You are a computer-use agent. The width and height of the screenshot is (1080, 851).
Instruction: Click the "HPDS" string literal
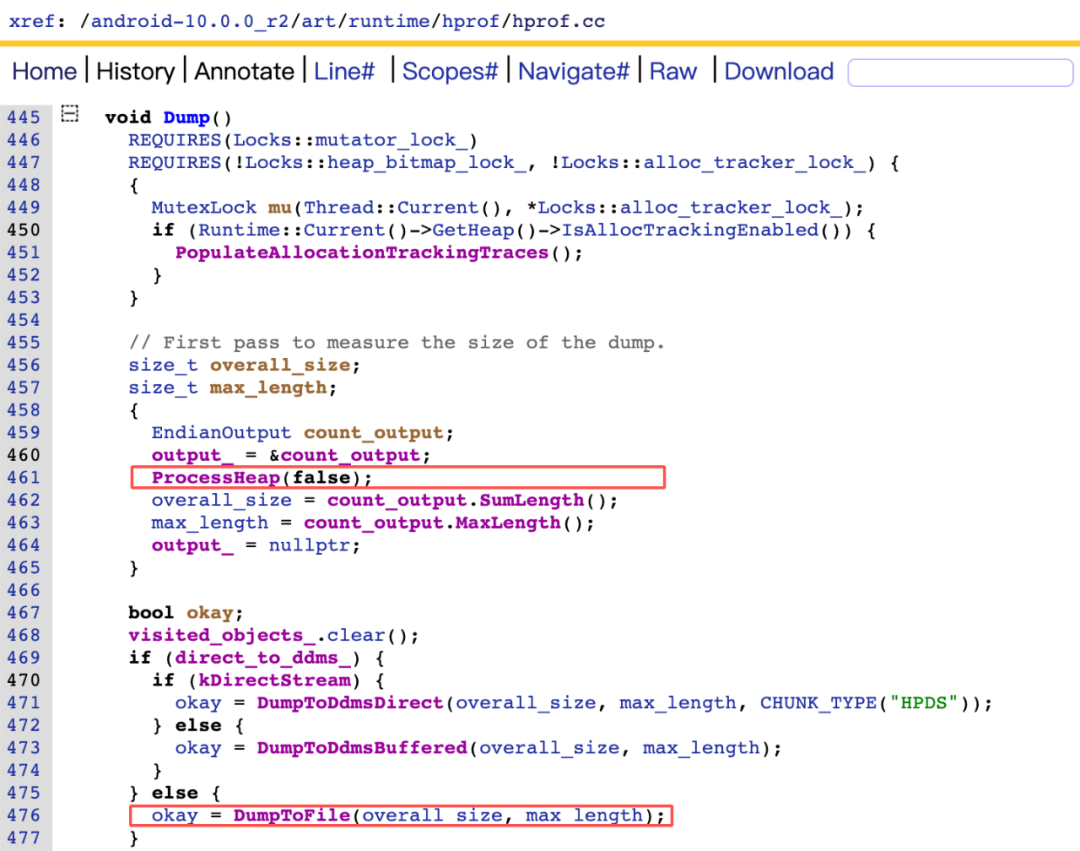click(x=923, y=703)
